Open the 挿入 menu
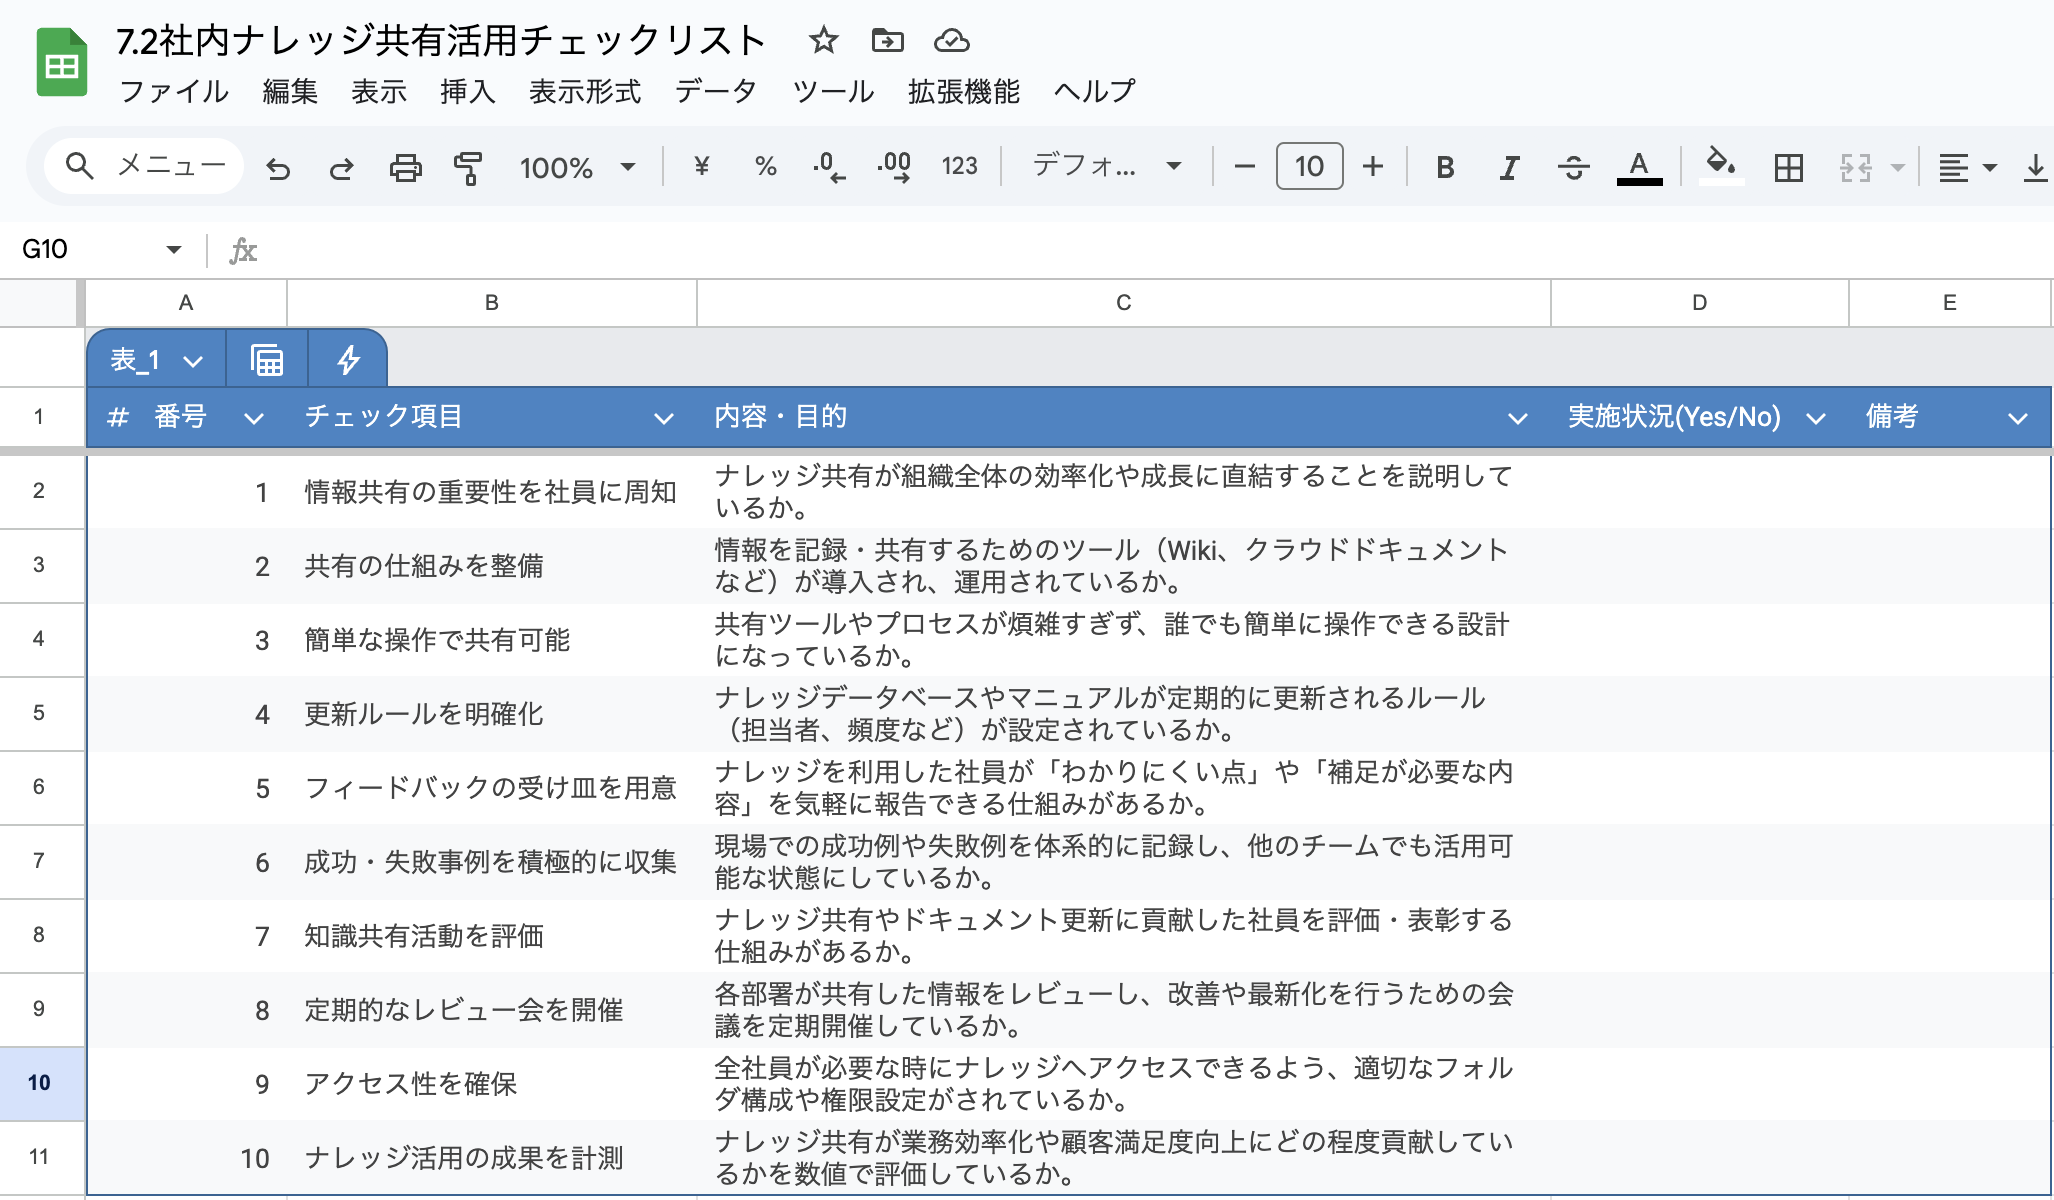Viewport: 2054px width, 1200px height. [x=468, y=91]
